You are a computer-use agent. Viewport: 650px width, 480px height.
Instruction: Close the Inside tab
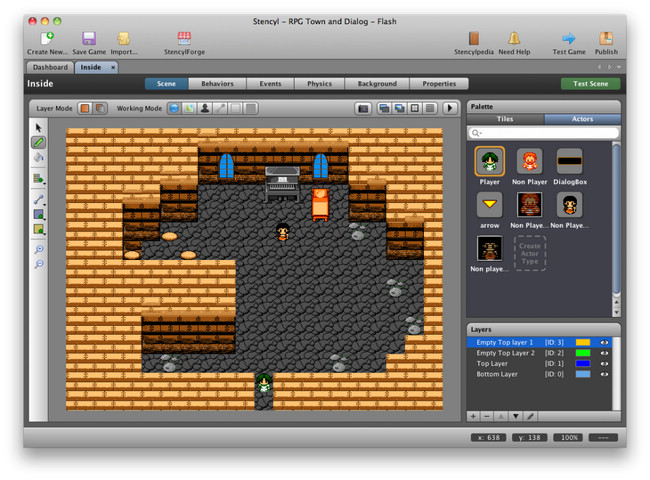pyautogui.click(x=113, y=67)
